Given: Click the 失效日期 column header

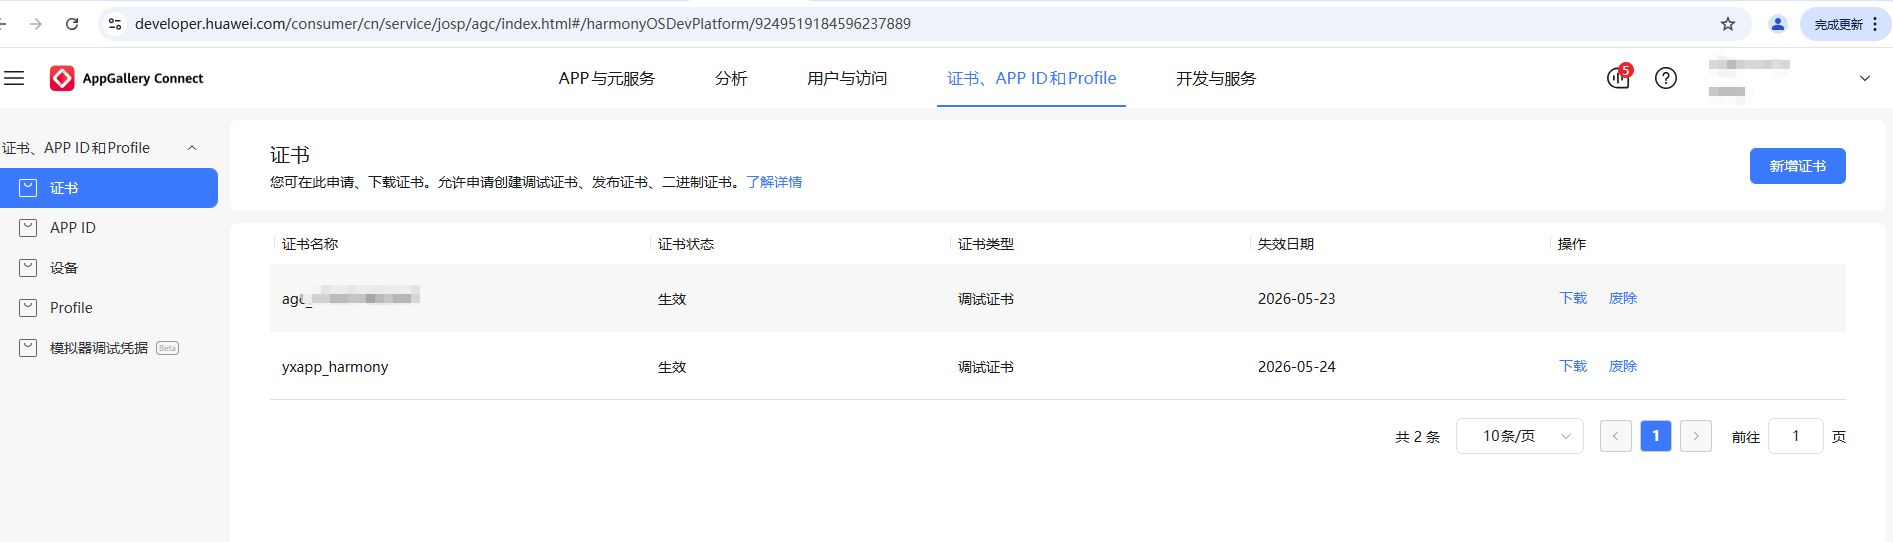Looking at the screenshot, I should point(1286,244).
